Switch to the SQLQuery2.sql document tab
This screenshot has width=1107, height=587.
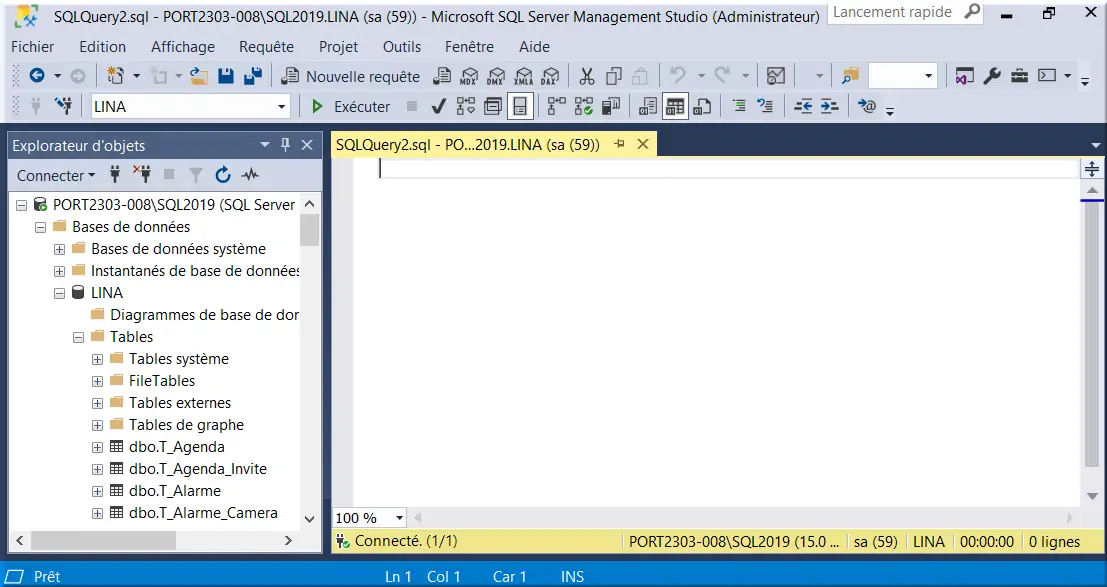click(467, 144)
